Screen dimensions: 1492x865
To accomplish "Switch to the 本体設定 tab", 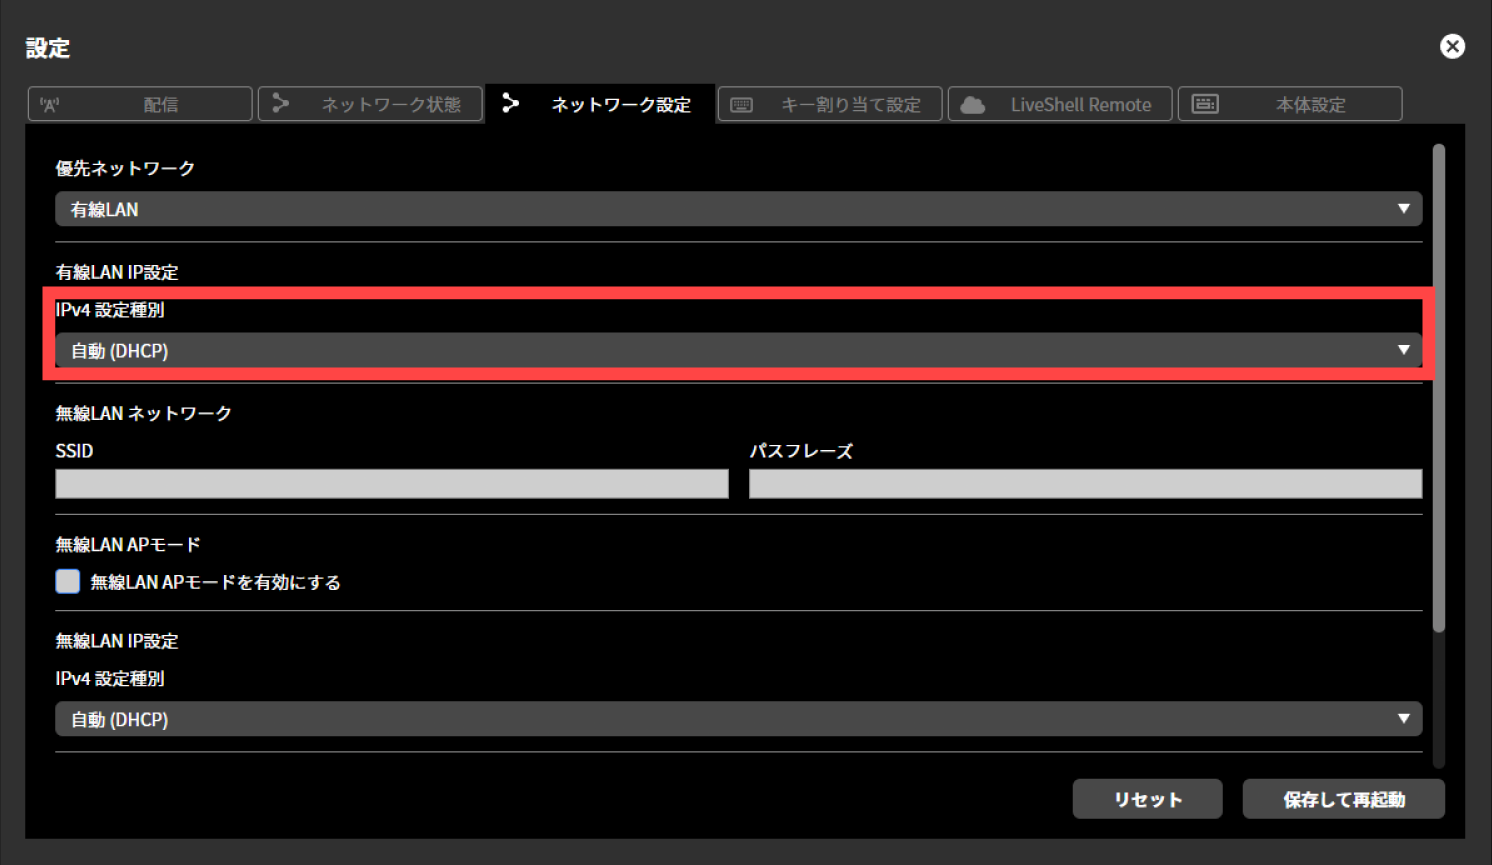I will pos(1290,103).
